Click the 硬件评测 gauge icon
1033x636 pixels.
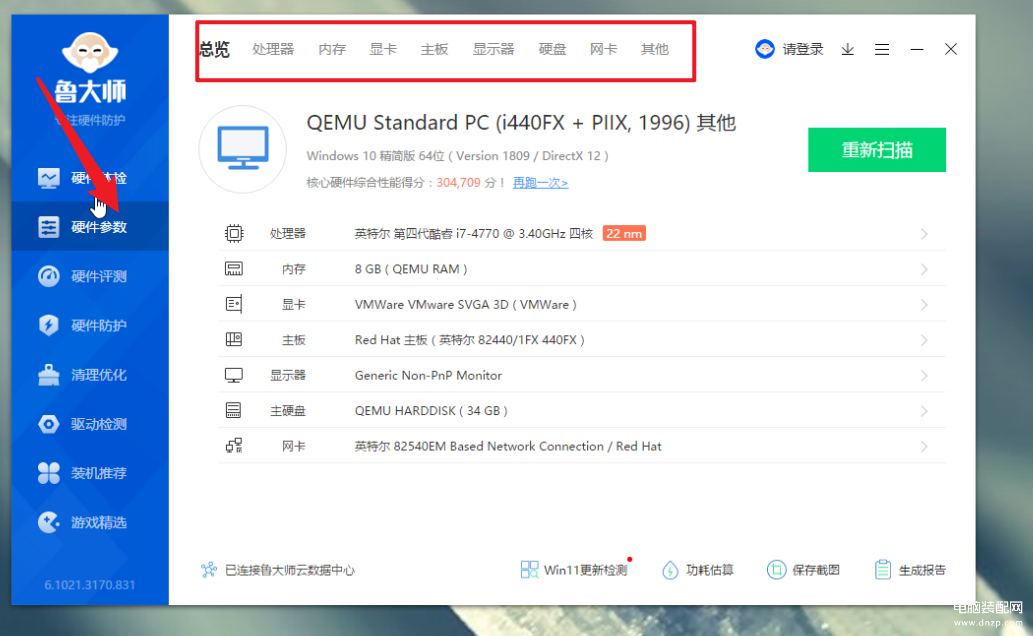[x=49, y=276]
